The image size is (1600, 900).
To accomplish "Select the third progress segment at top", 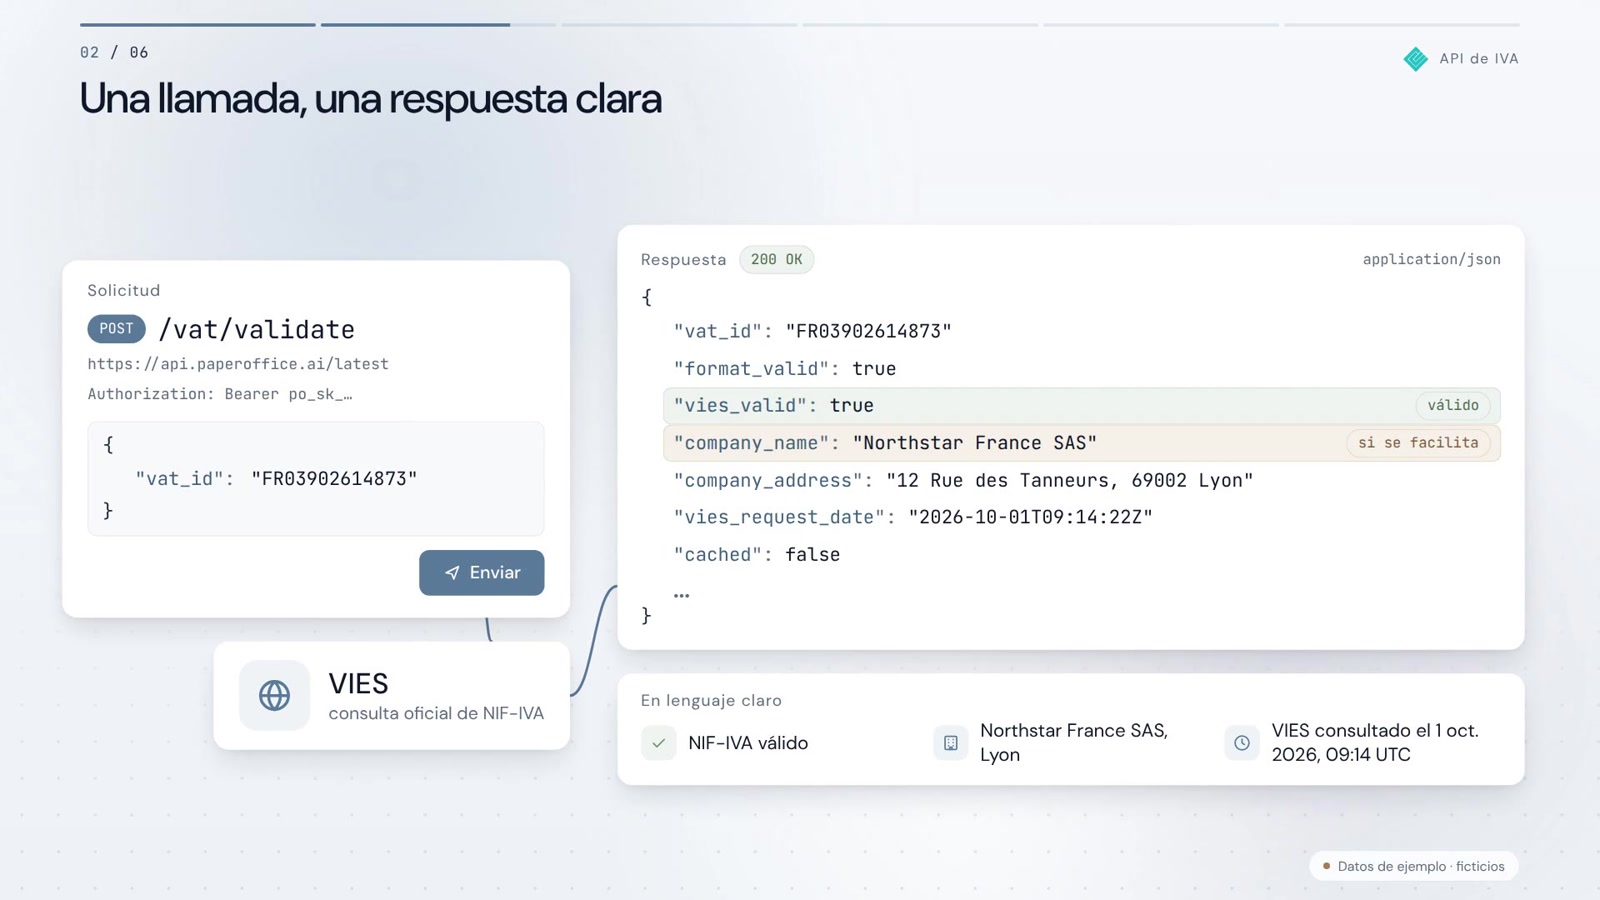I will point(679,24).
